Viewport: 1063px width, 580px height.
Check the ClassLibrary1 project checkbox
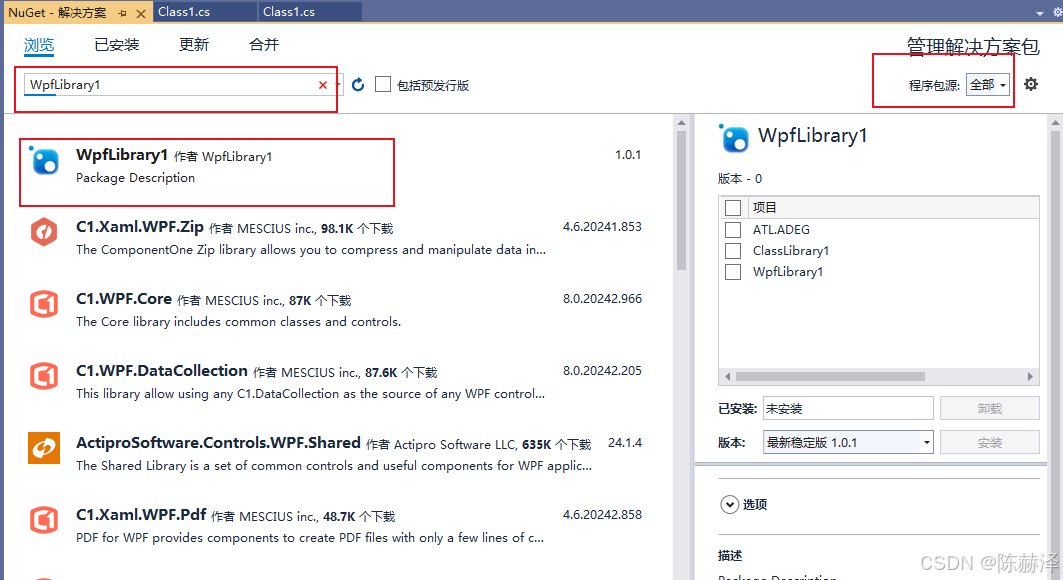[x=733, y=250]
